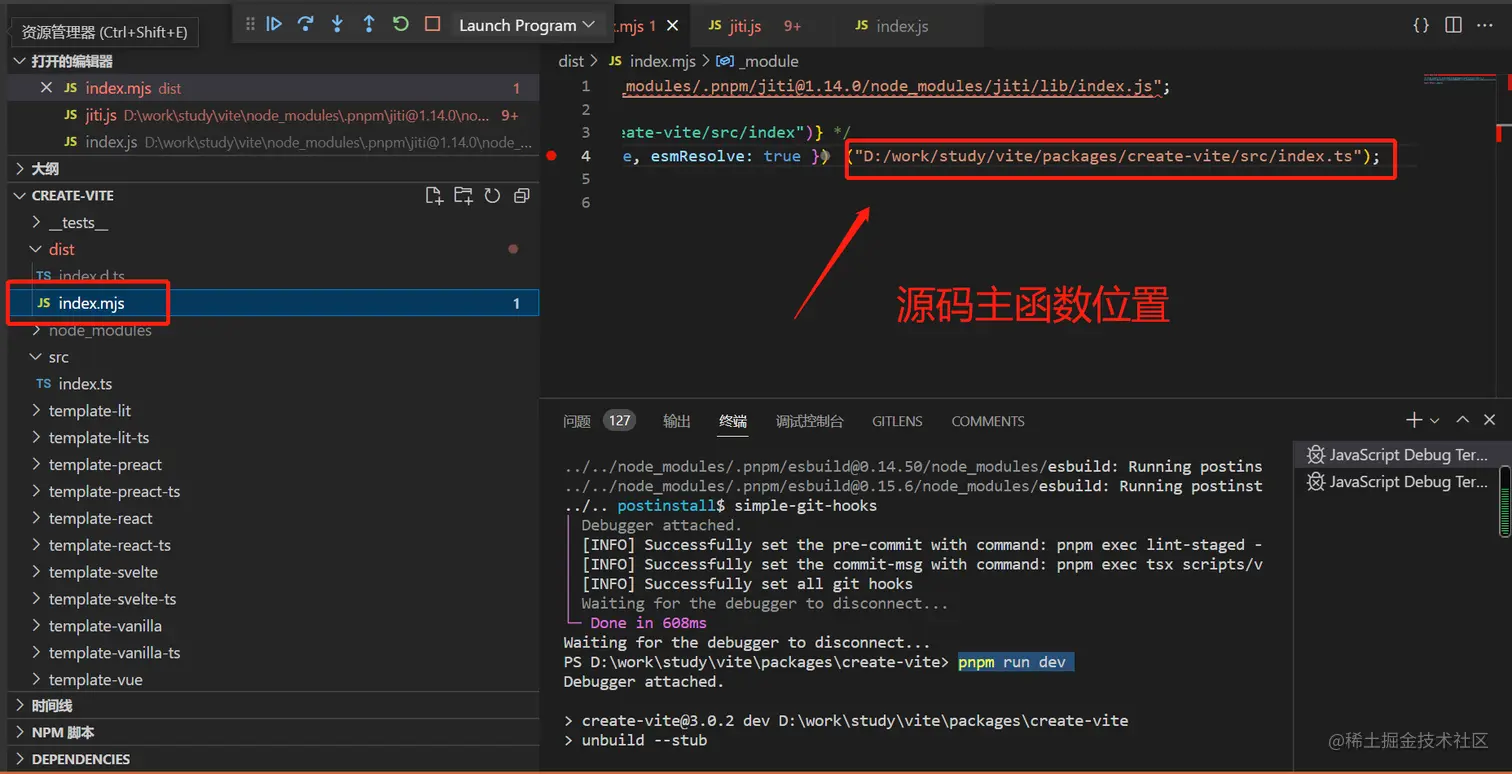Image resolution: width=1512 pixels, height=774 pixels.
Task: Click the Step Into debug icon
Action: [337, 24]
